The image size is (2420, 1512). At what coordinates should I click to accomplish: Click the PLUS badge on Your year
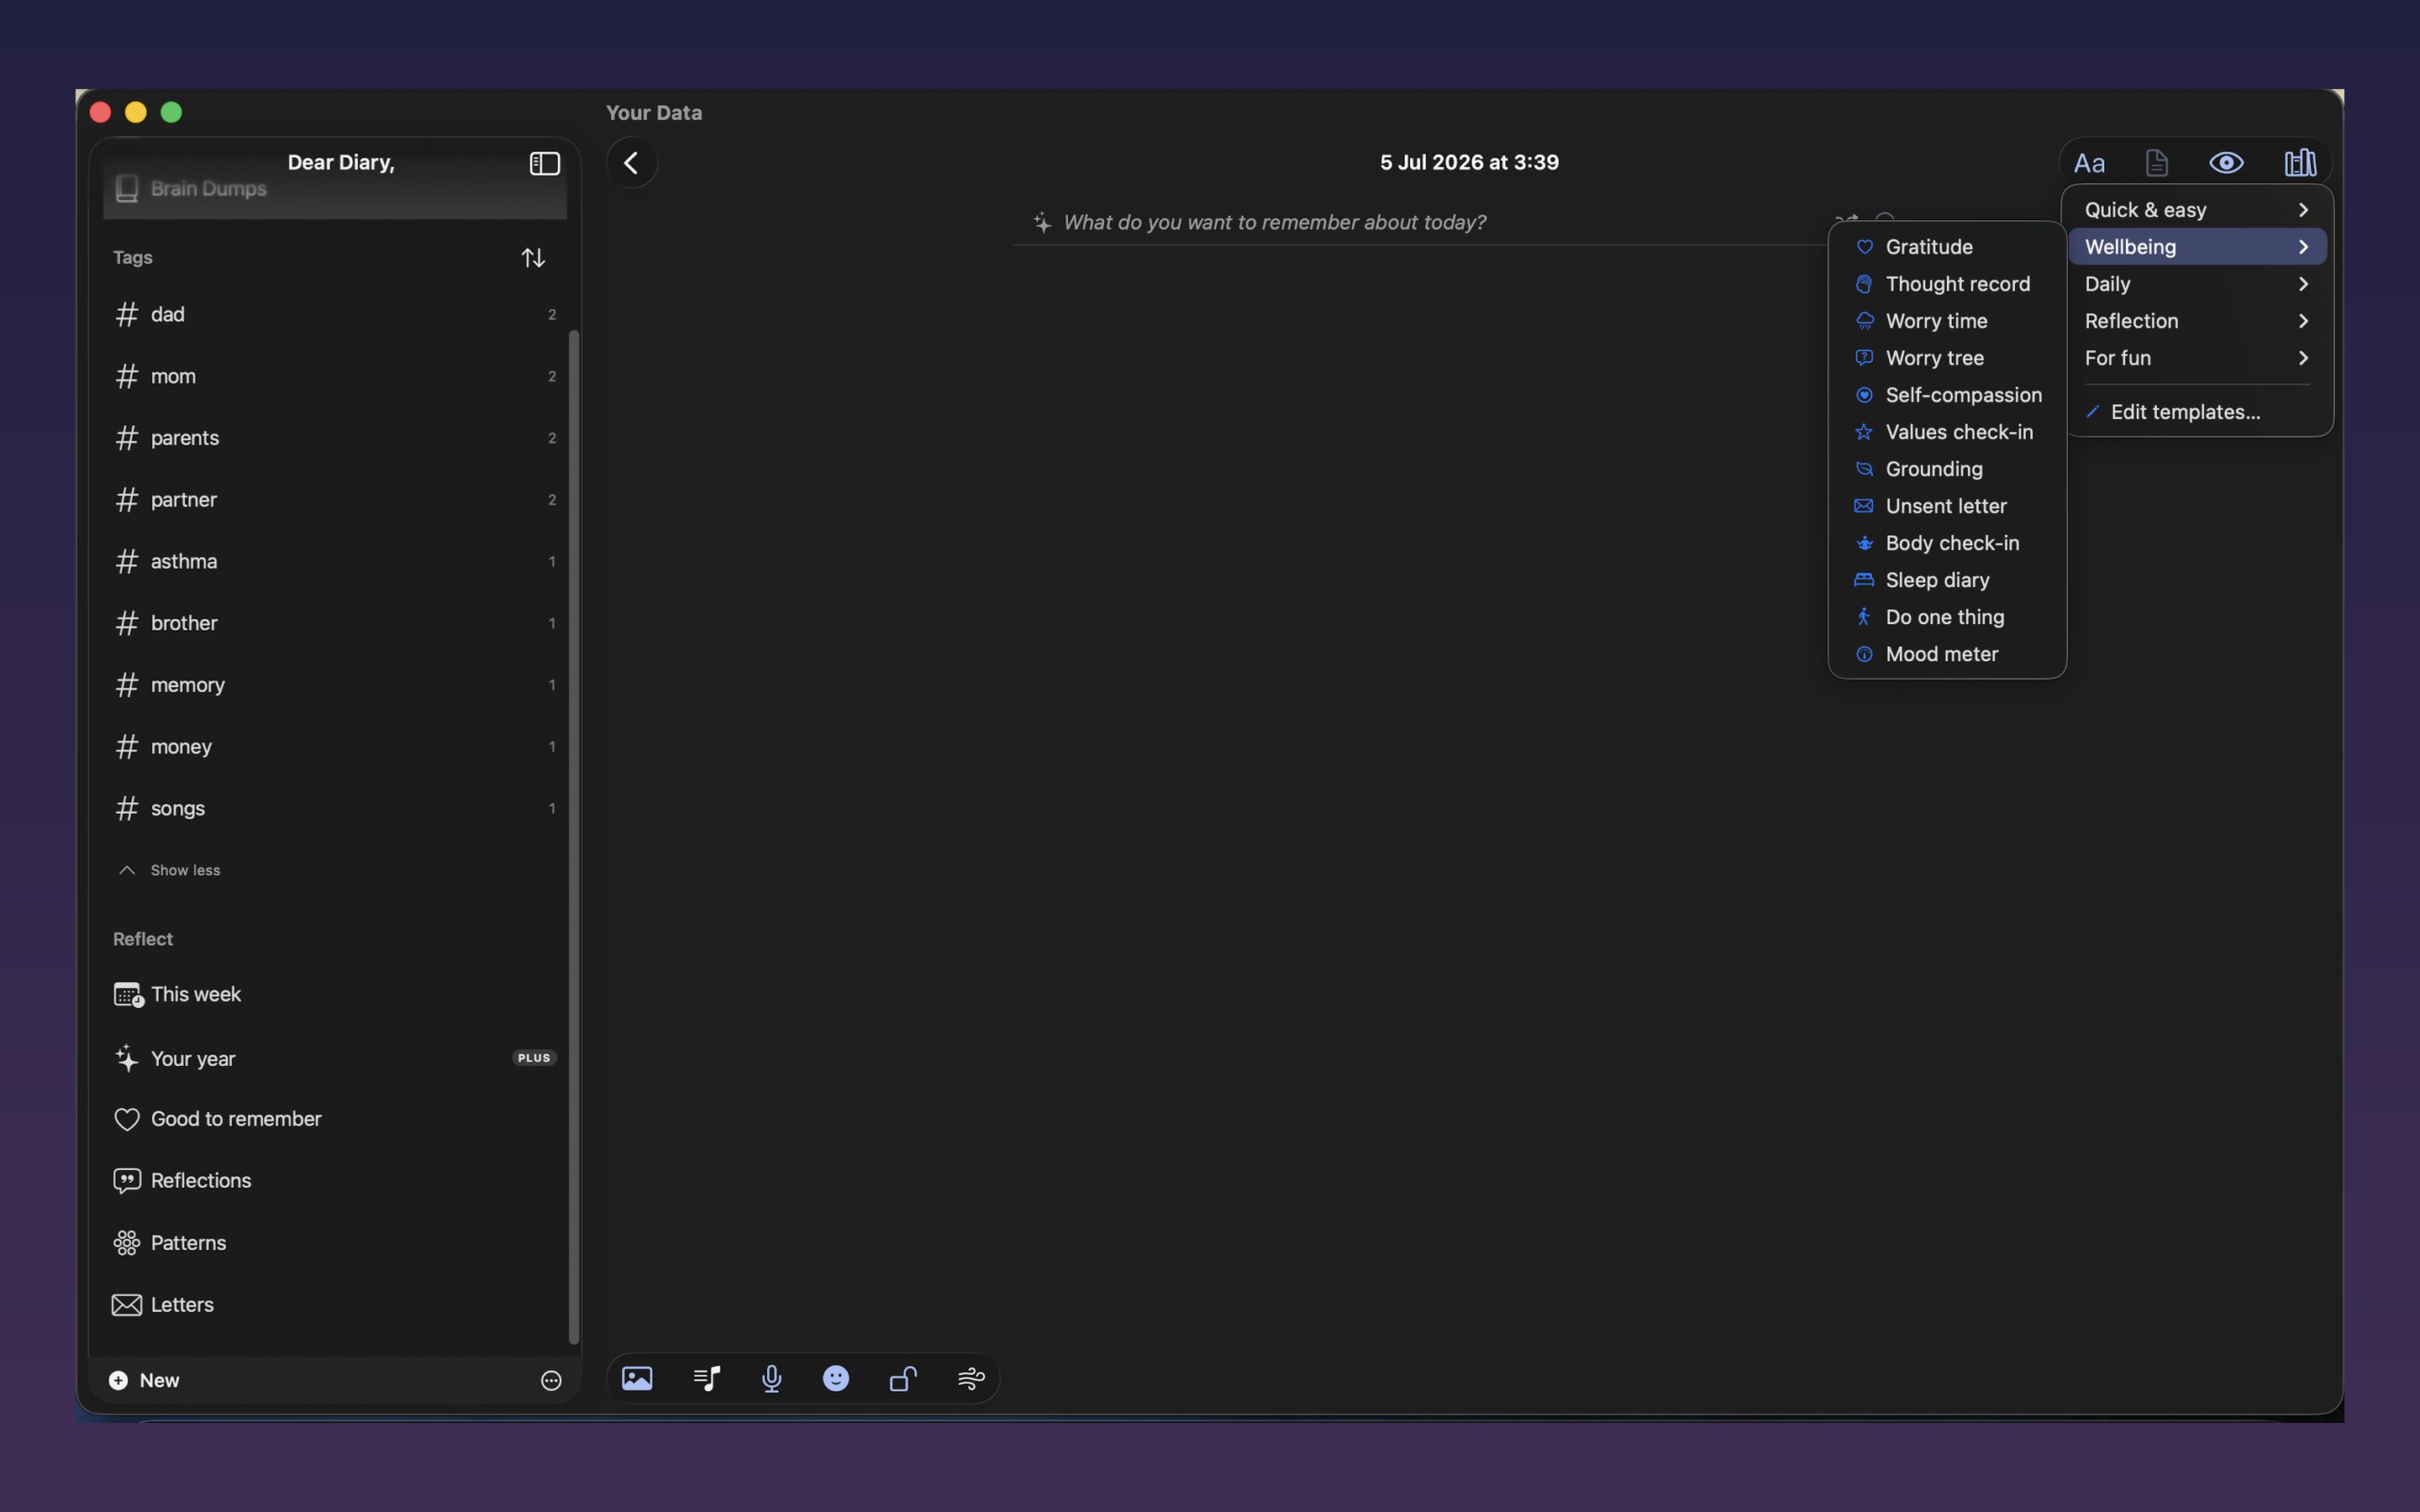(x=534, y=1058)
